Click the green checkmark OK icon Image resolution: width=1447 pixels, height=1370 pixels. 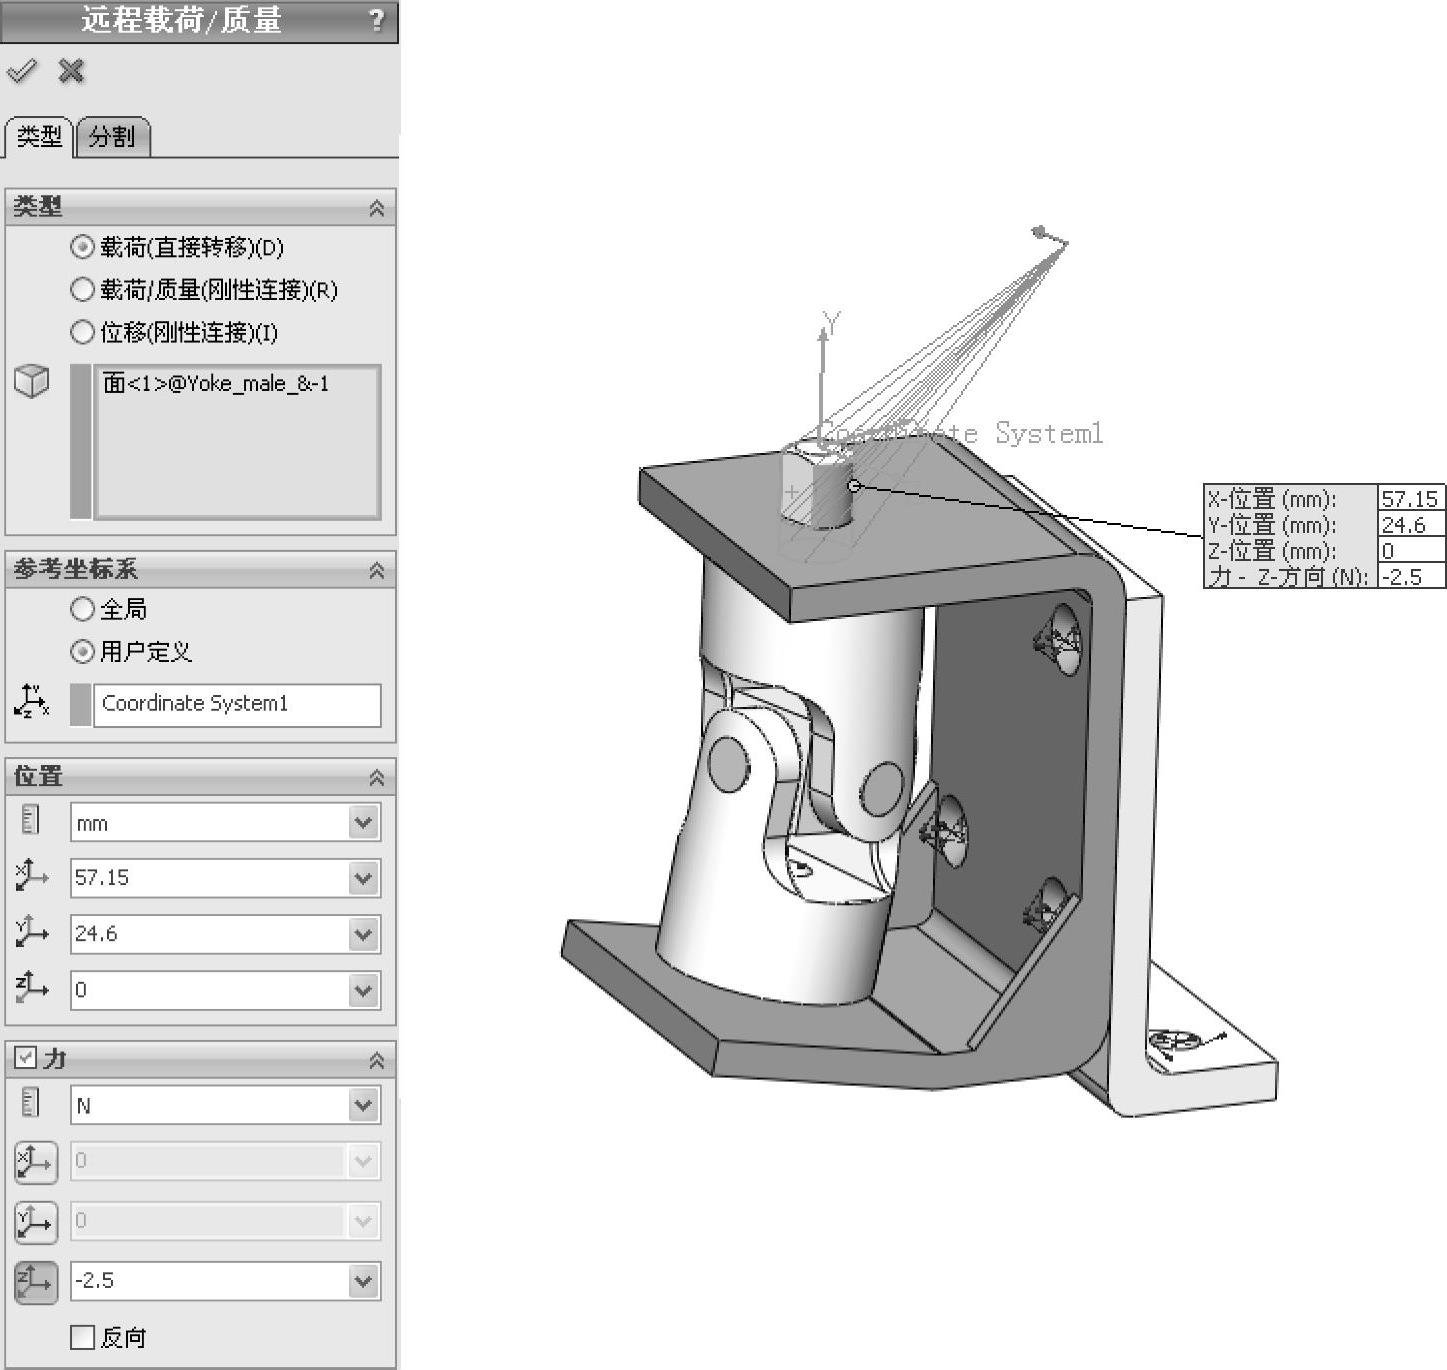click(x=21, y=71)
